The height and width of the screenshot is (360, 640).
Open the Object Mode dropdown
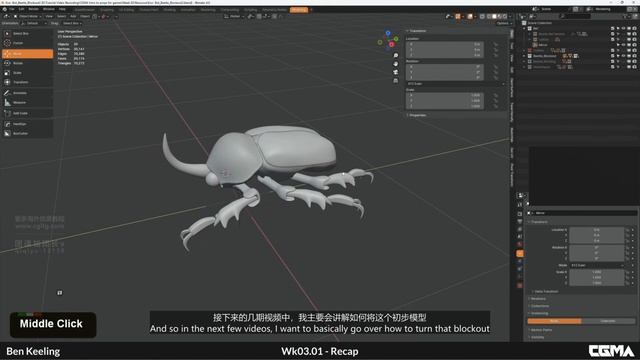(x=28, y=16)
